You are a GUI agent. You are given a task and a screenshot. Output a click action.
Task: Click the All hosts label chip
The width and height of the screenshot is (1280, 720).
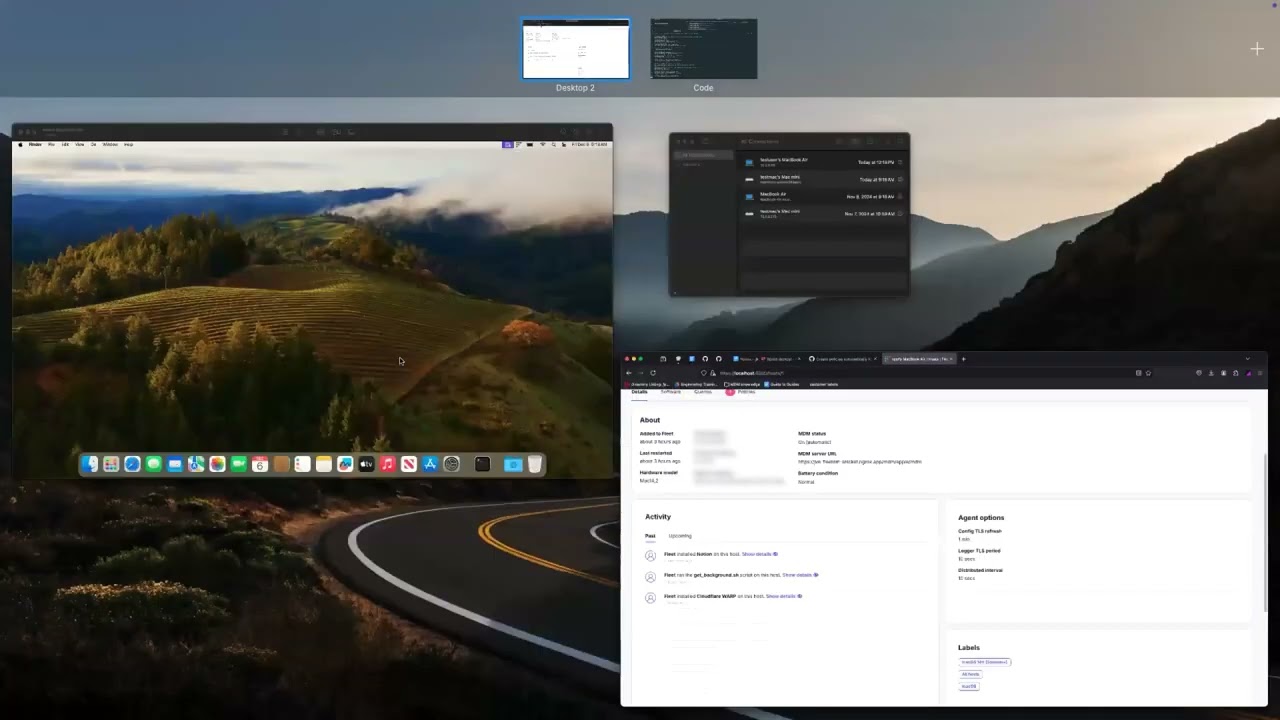coord(970,674)
